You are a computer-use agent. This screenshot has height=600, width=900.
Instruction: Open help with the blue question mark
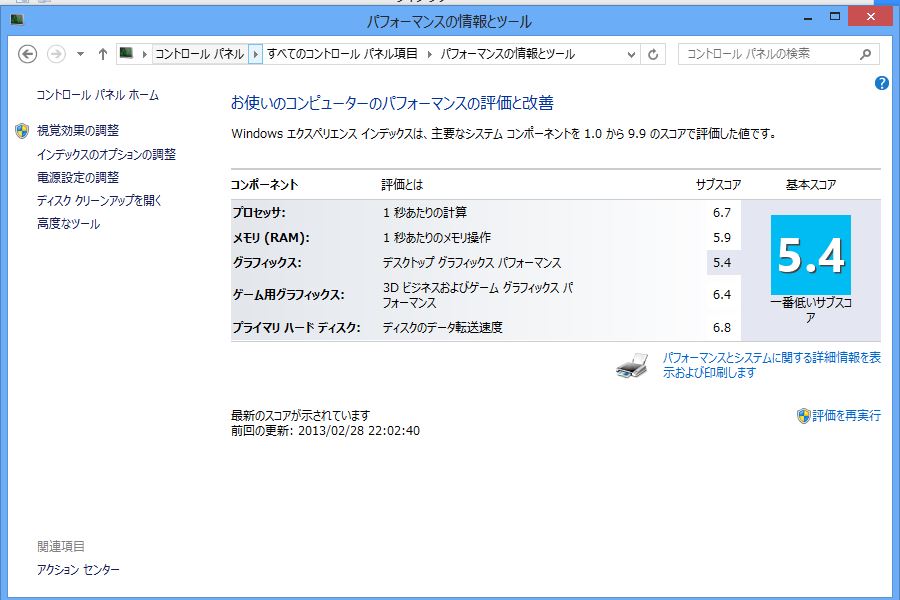882,83
